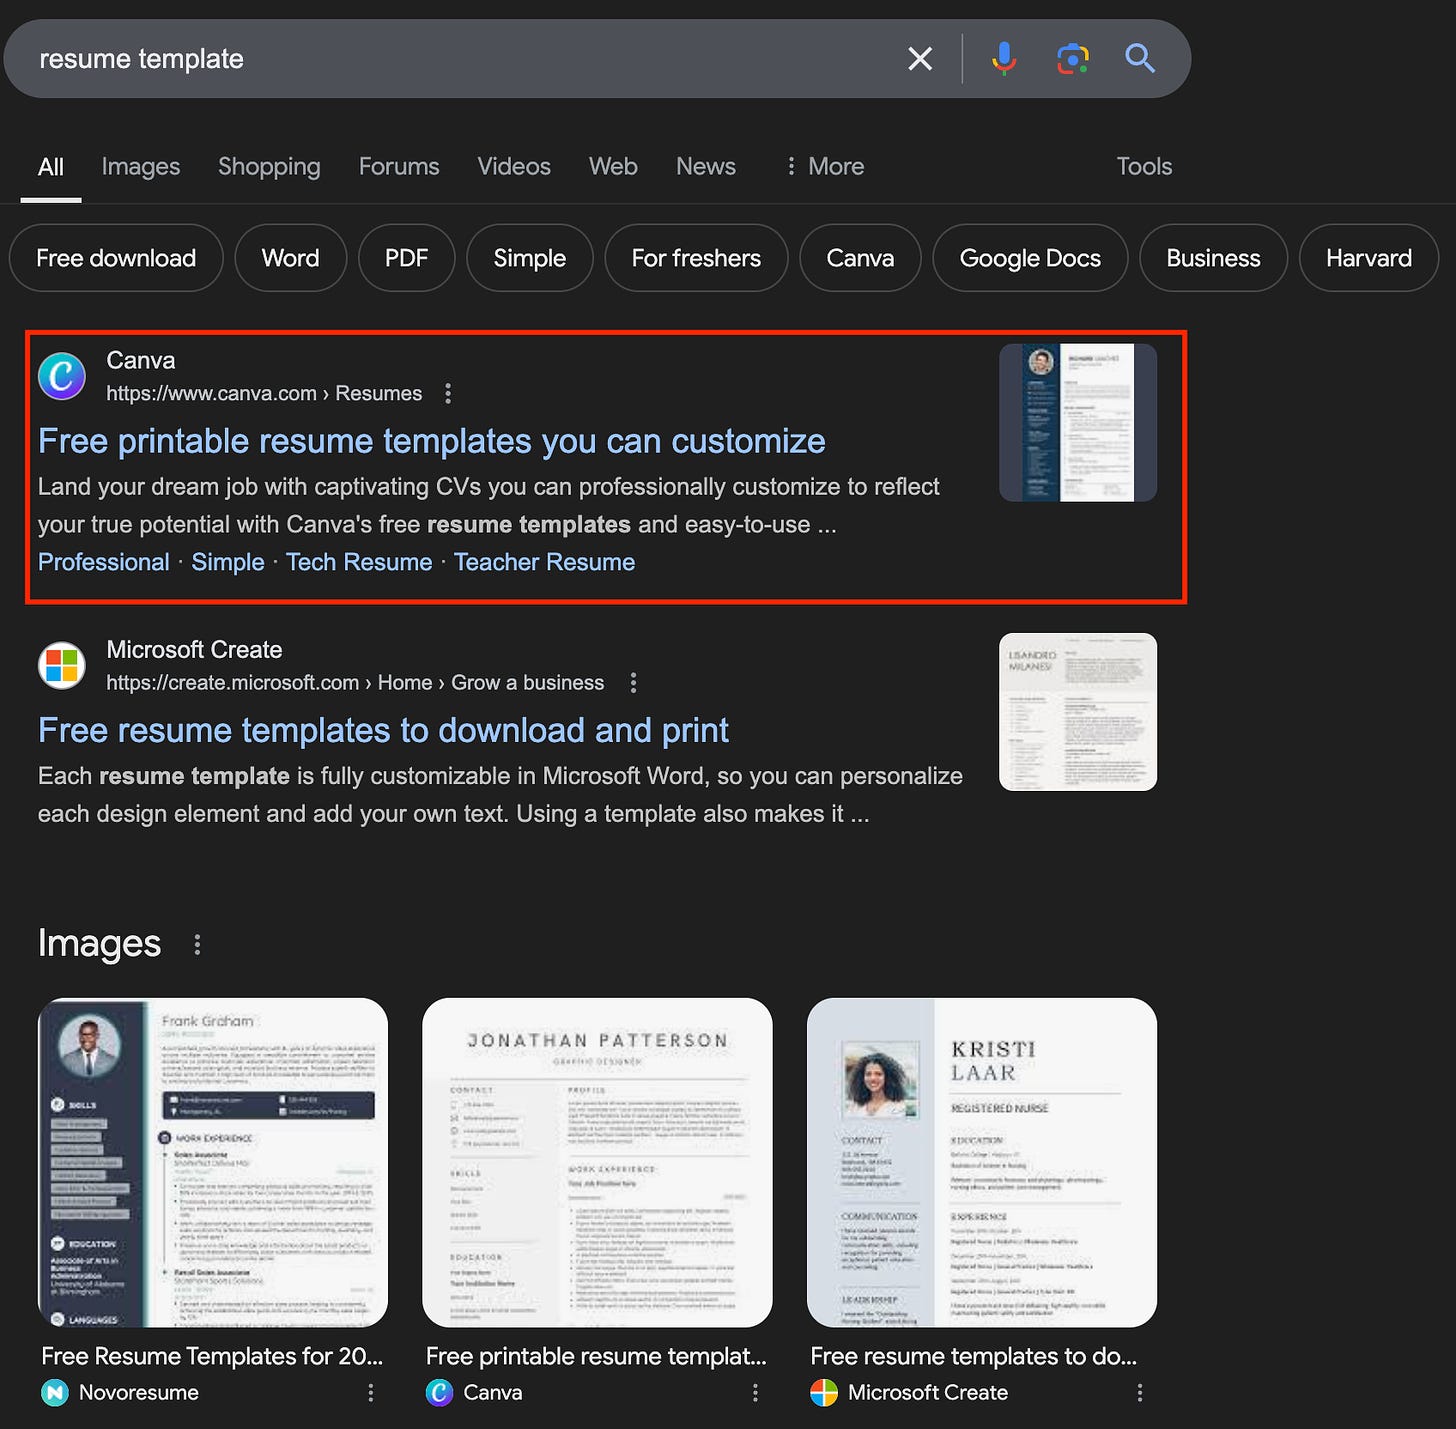Open the Shopping tab
Image resolution: width=1456 pixels, height=1429 pixels.
(269, 167)
